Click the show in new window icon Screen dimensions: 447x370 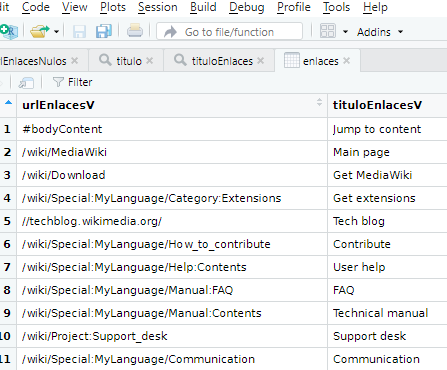tap(26, 82)
